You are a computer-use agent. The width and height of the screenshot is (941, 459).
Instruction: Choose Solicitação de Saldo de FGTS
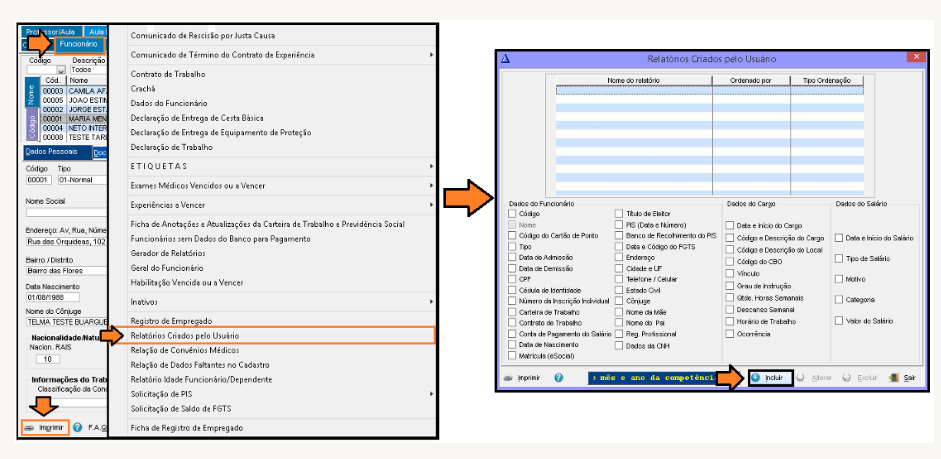tap(181, 409)
